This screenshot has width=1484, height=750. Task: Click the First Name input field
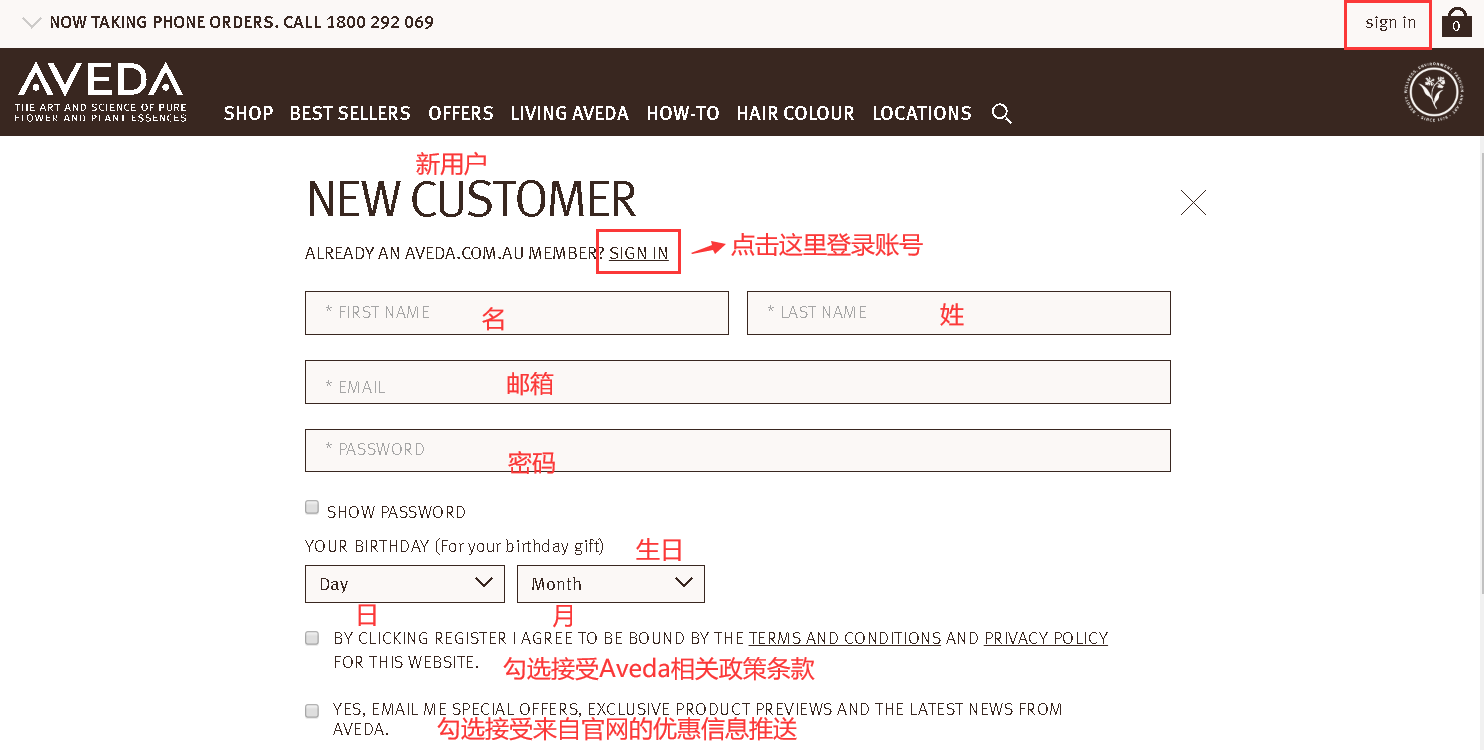(x=516, y=313)
